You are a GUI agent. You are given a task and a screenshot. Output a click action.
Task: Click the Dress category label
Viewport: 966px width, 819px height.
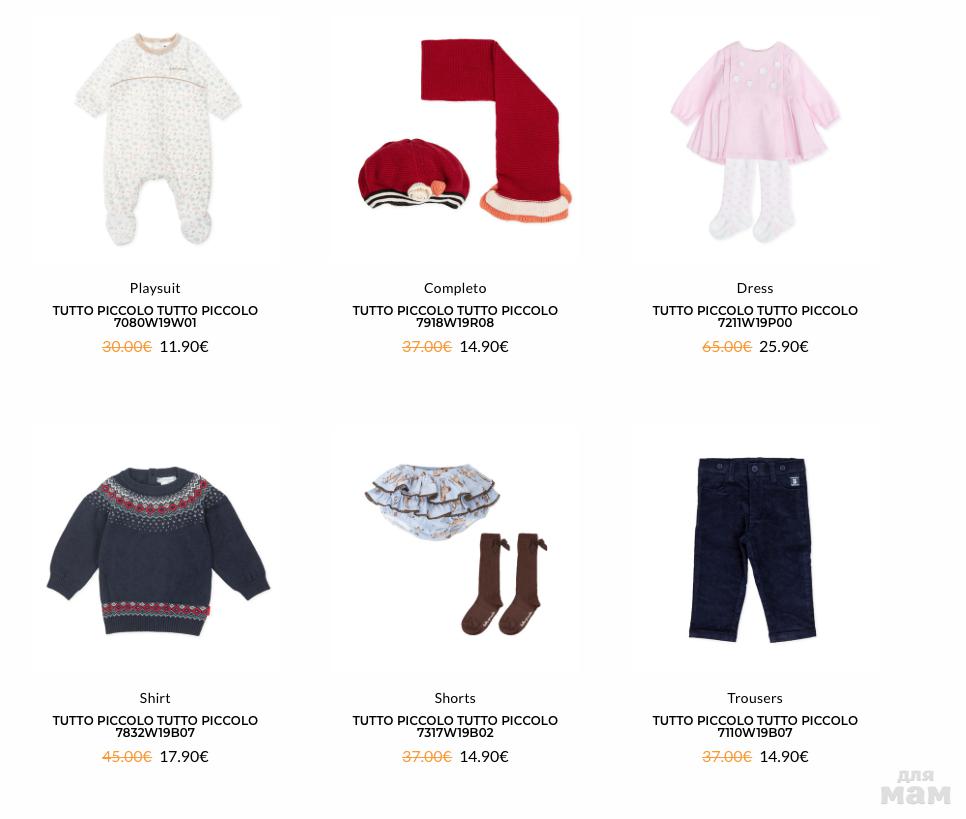[x=755, y=288]
